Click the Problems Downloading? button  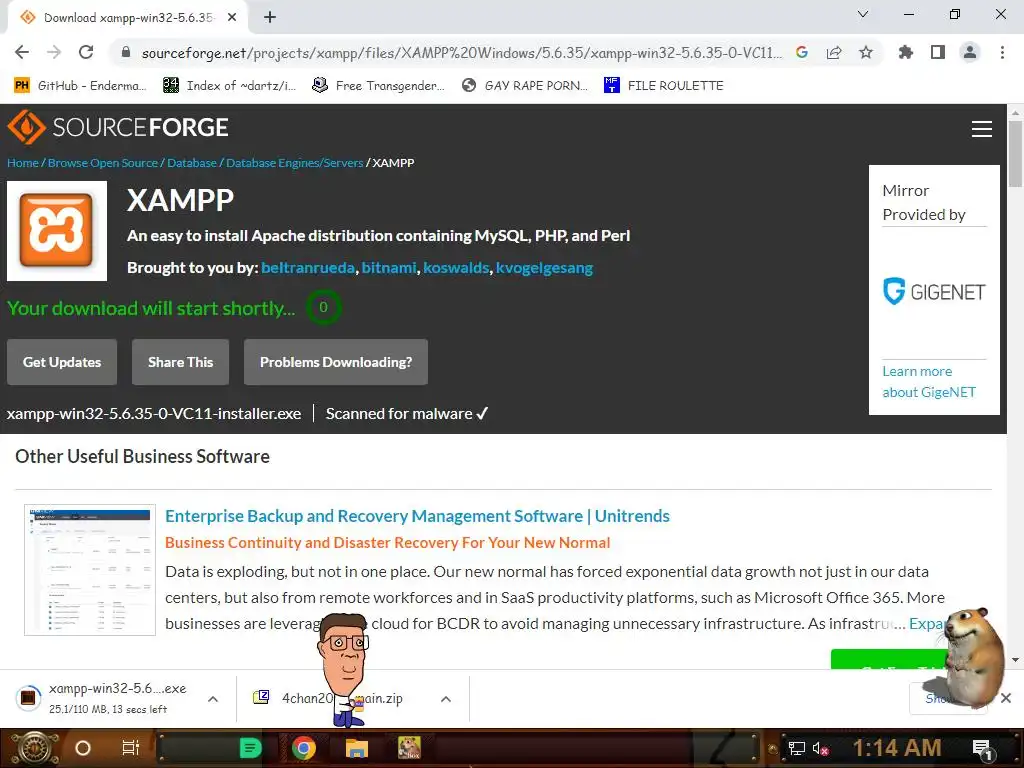(336, 362)
